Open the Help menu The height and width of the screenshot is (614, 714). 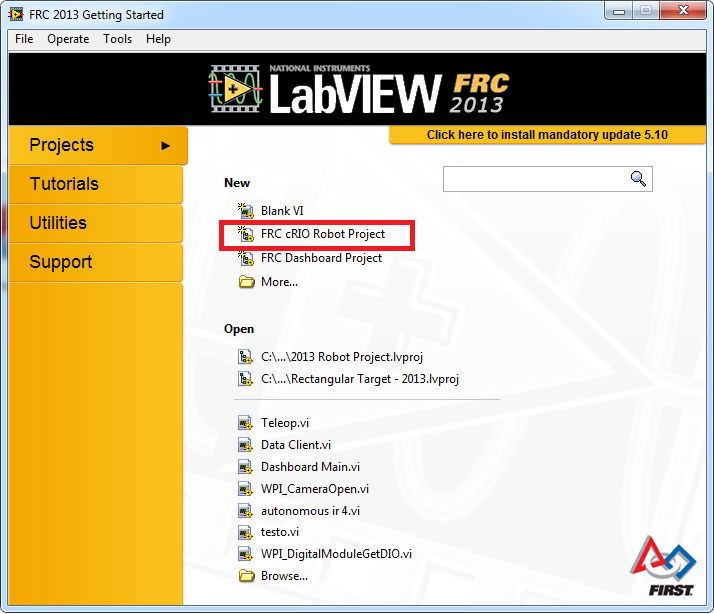(x=158, y=39)
